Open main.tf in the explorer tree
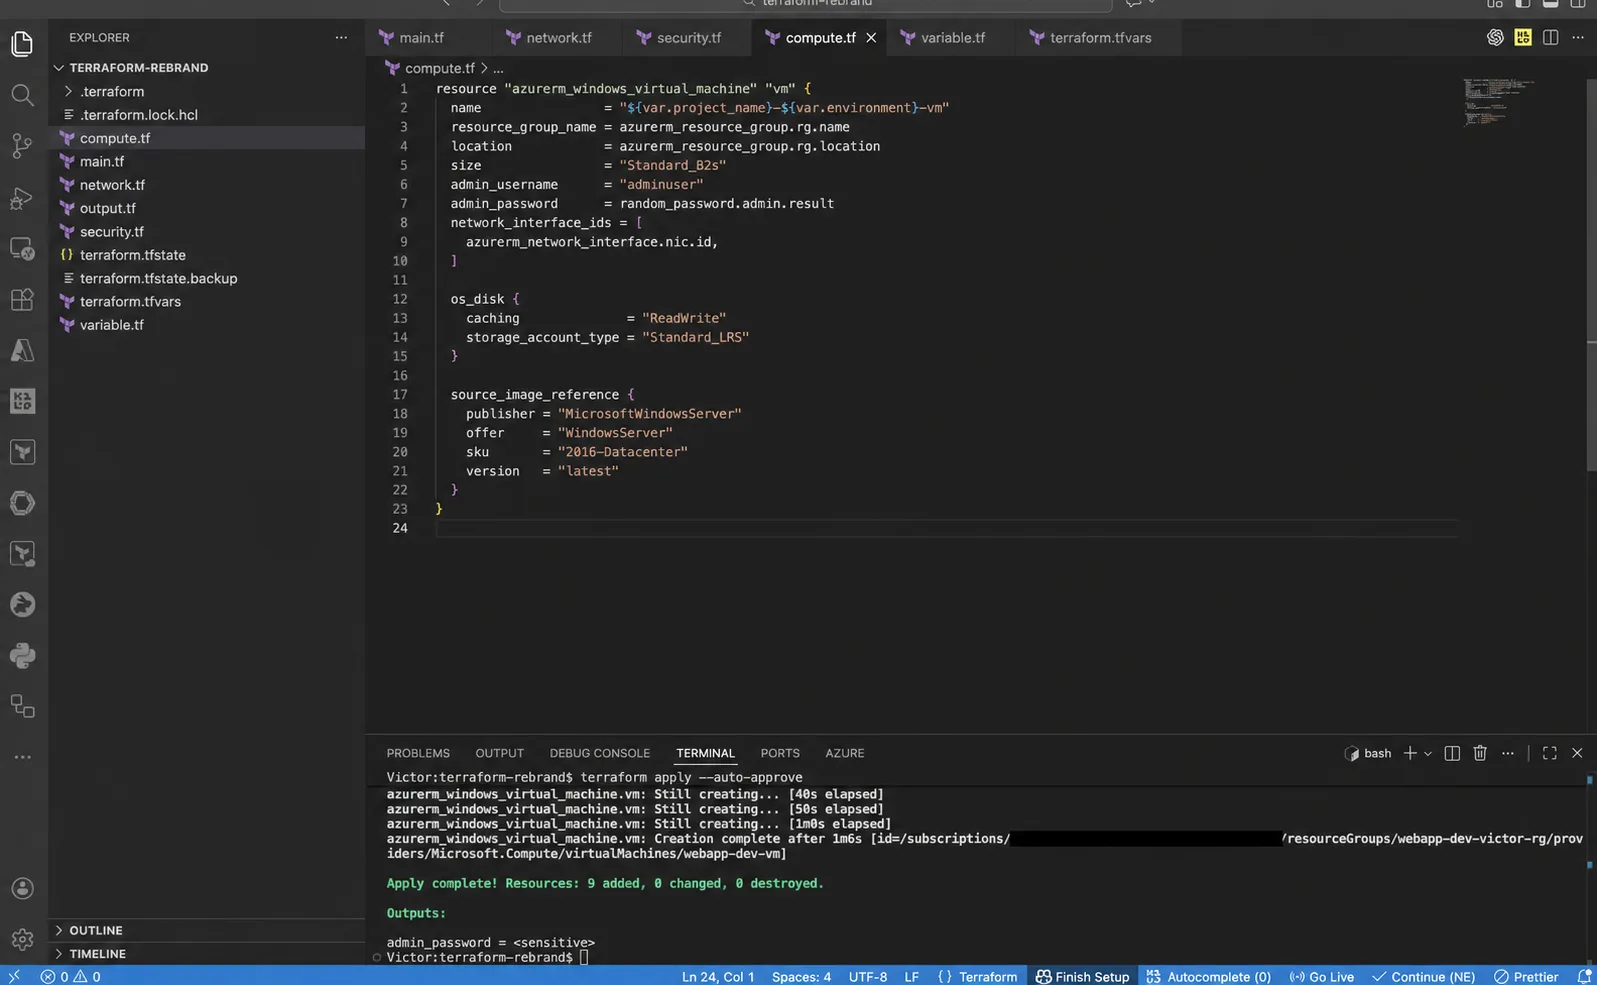 (102, 161)
